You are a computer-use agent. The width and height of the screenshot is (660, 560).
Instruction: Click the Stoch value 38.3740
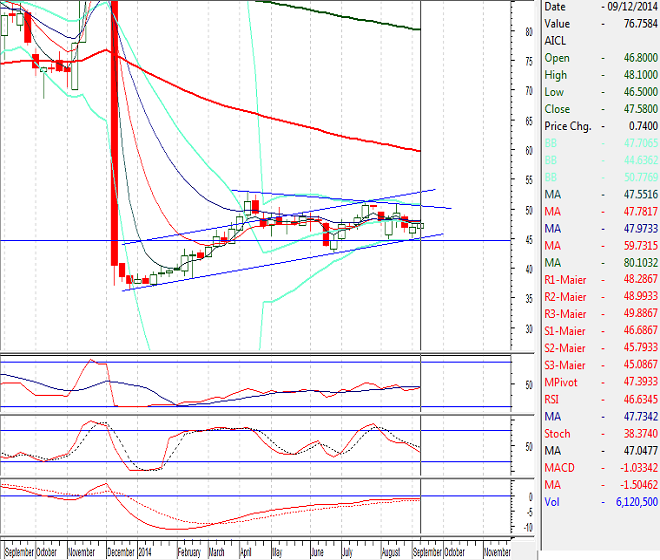click(x=632, y=434)
